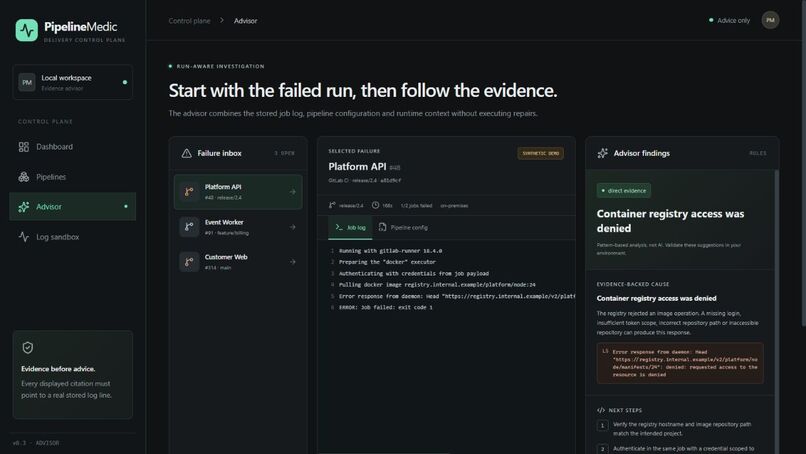Click the breadcrumb chevron after Control plane

click(222, 21)
